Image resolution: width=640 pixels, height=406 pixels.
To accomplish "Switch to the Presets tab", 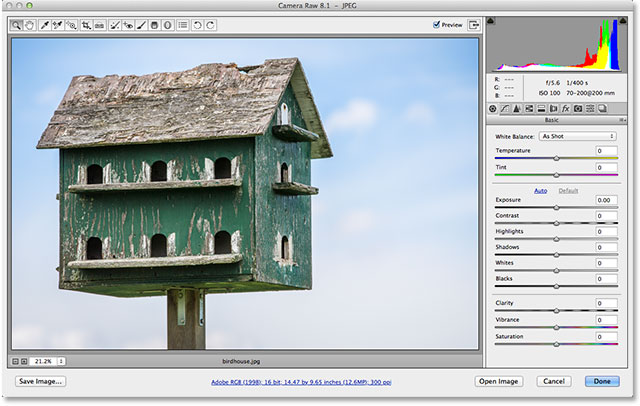I will coord(590,109).
